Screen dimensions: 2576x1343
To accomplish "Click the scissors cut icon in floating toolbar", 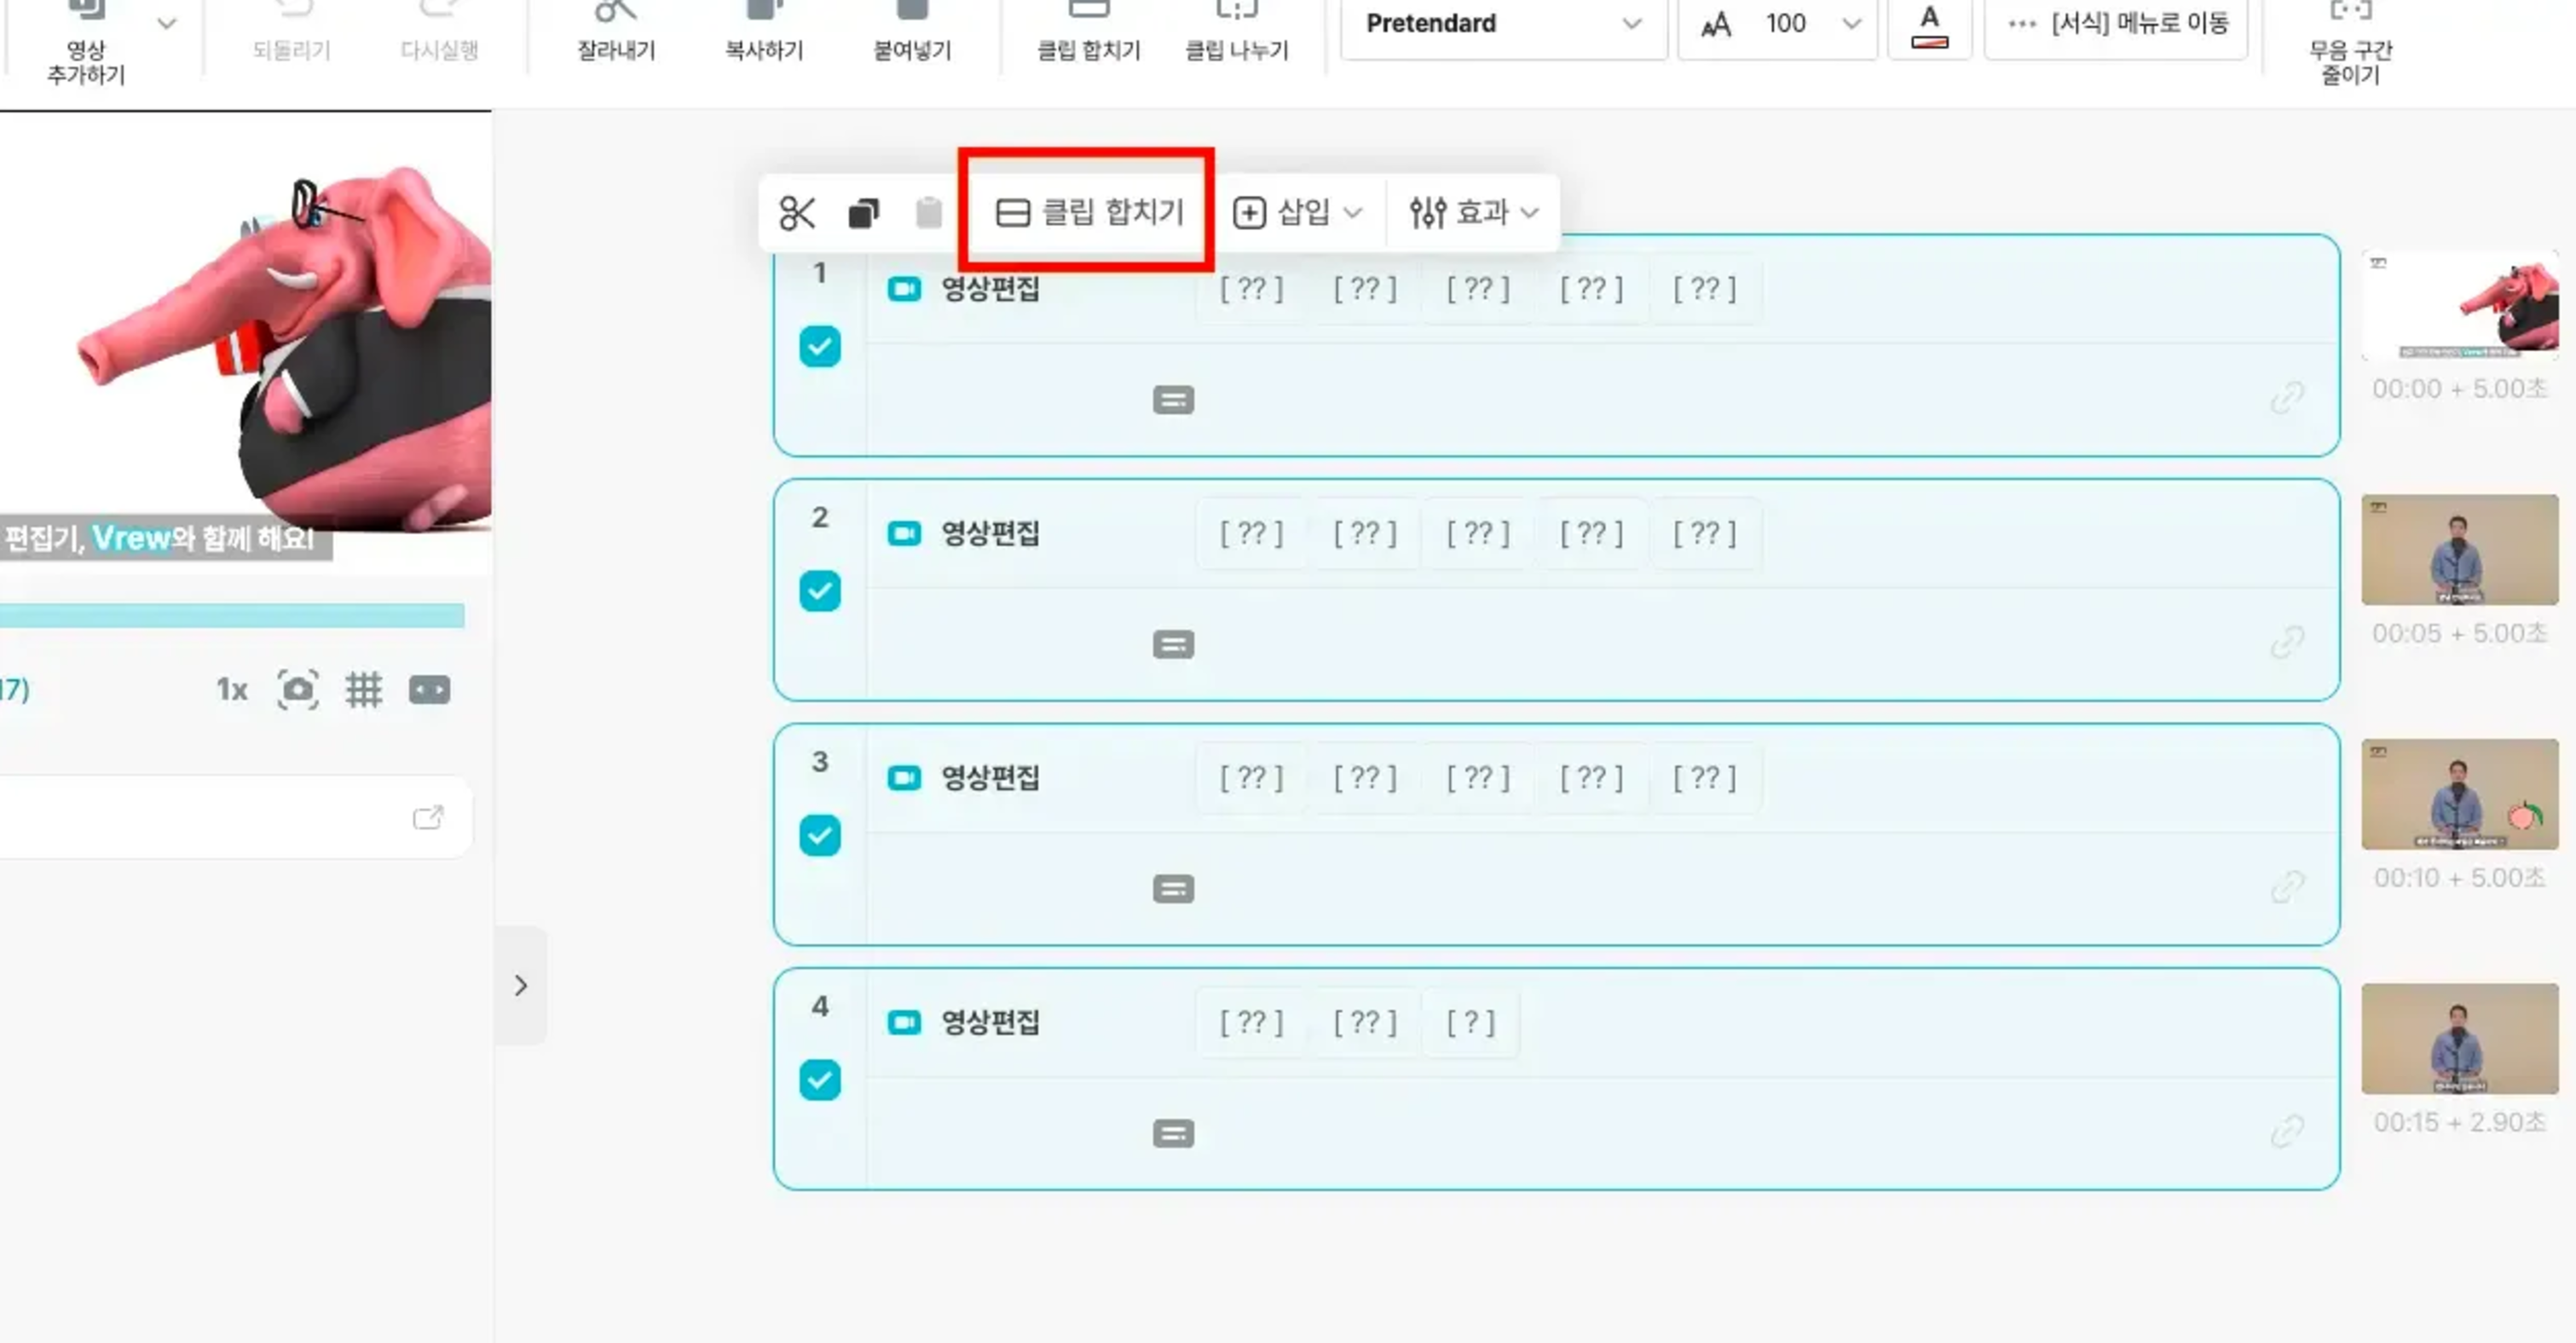I will pyautogui.click(x=796, y=213).
